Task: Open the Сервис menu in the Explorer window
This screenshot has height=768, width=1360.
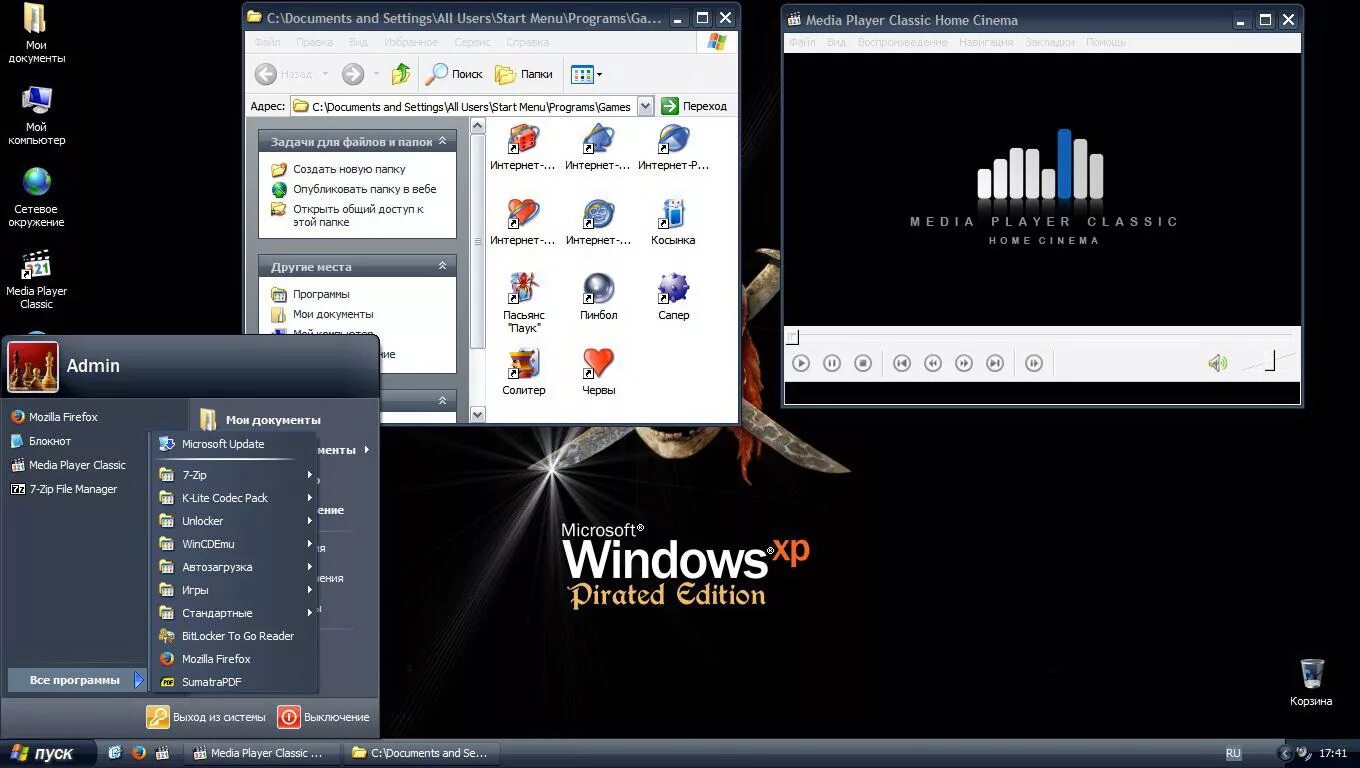Action: click(x=472, y=42)
